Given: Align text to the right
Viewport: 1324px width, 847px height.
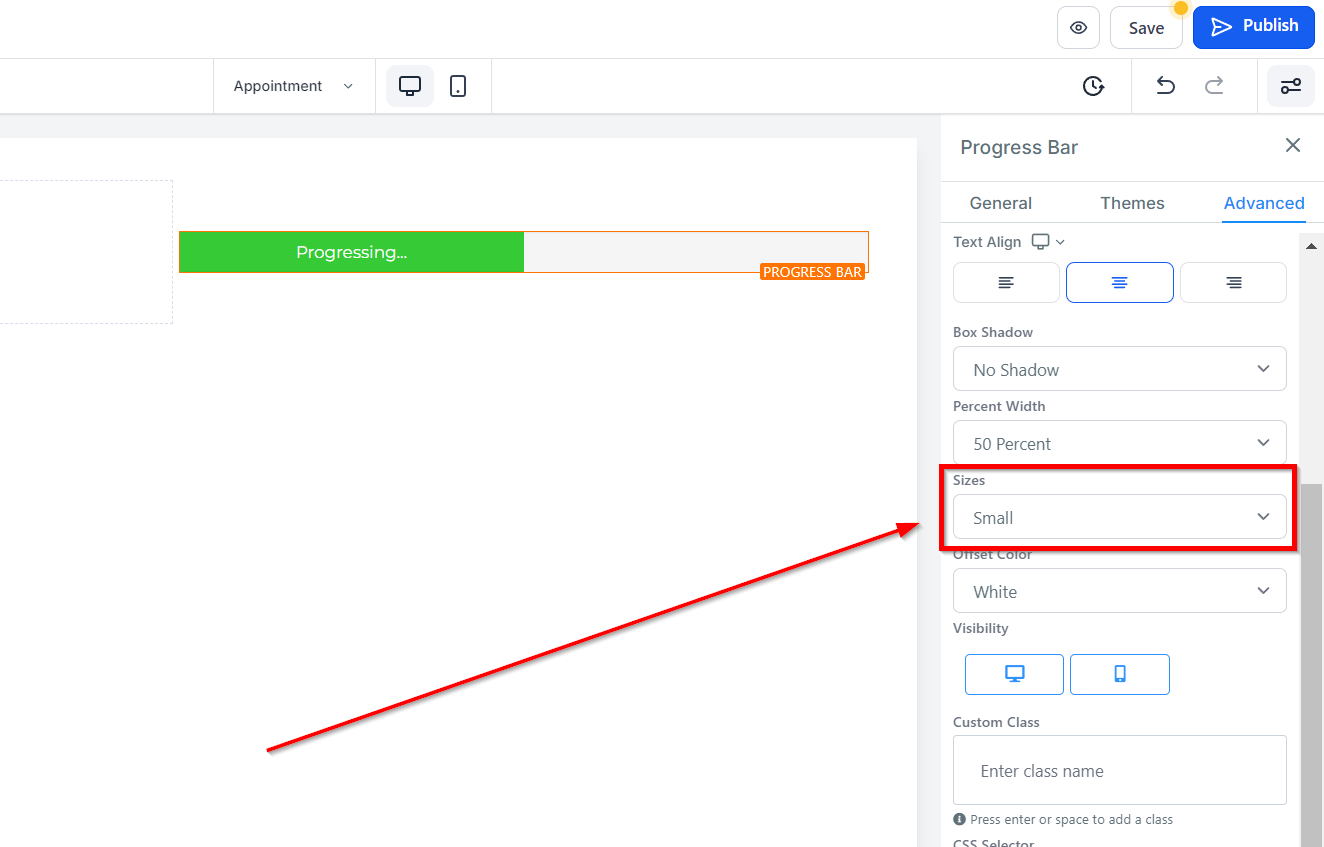Looking at the screenshot, I should [x=1234, y=283].
